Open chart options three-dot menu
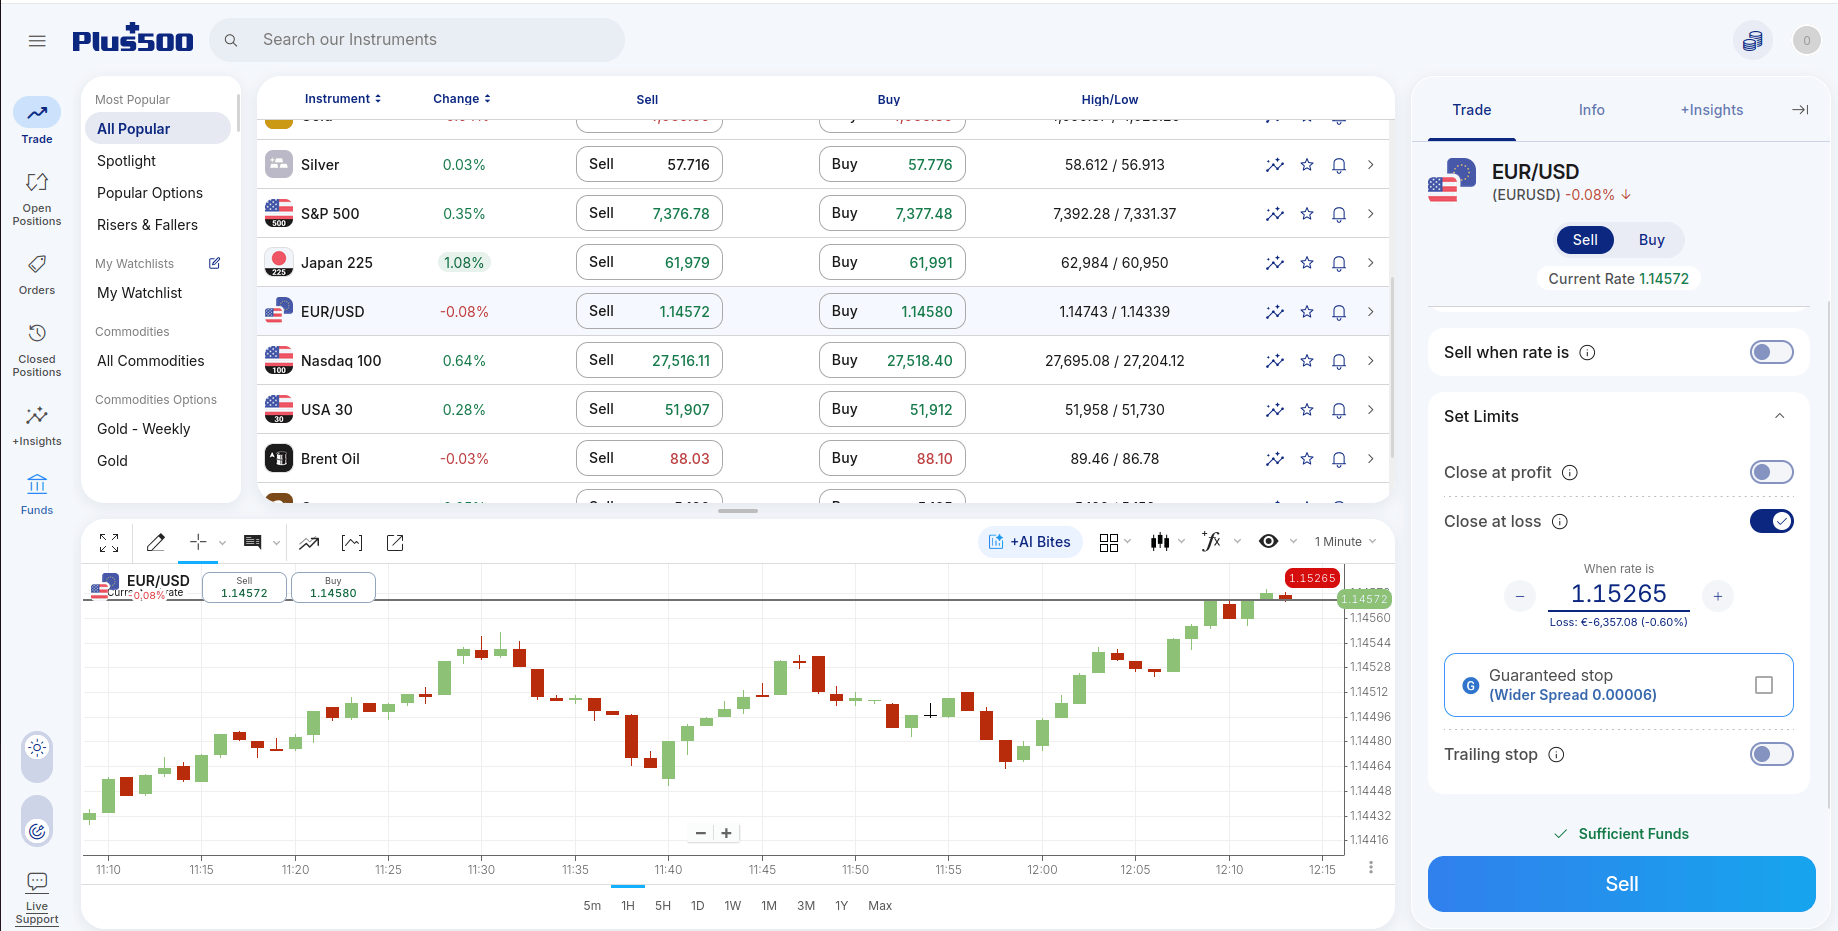This screenshot has height=931, width=1838. pos(1370,868)
